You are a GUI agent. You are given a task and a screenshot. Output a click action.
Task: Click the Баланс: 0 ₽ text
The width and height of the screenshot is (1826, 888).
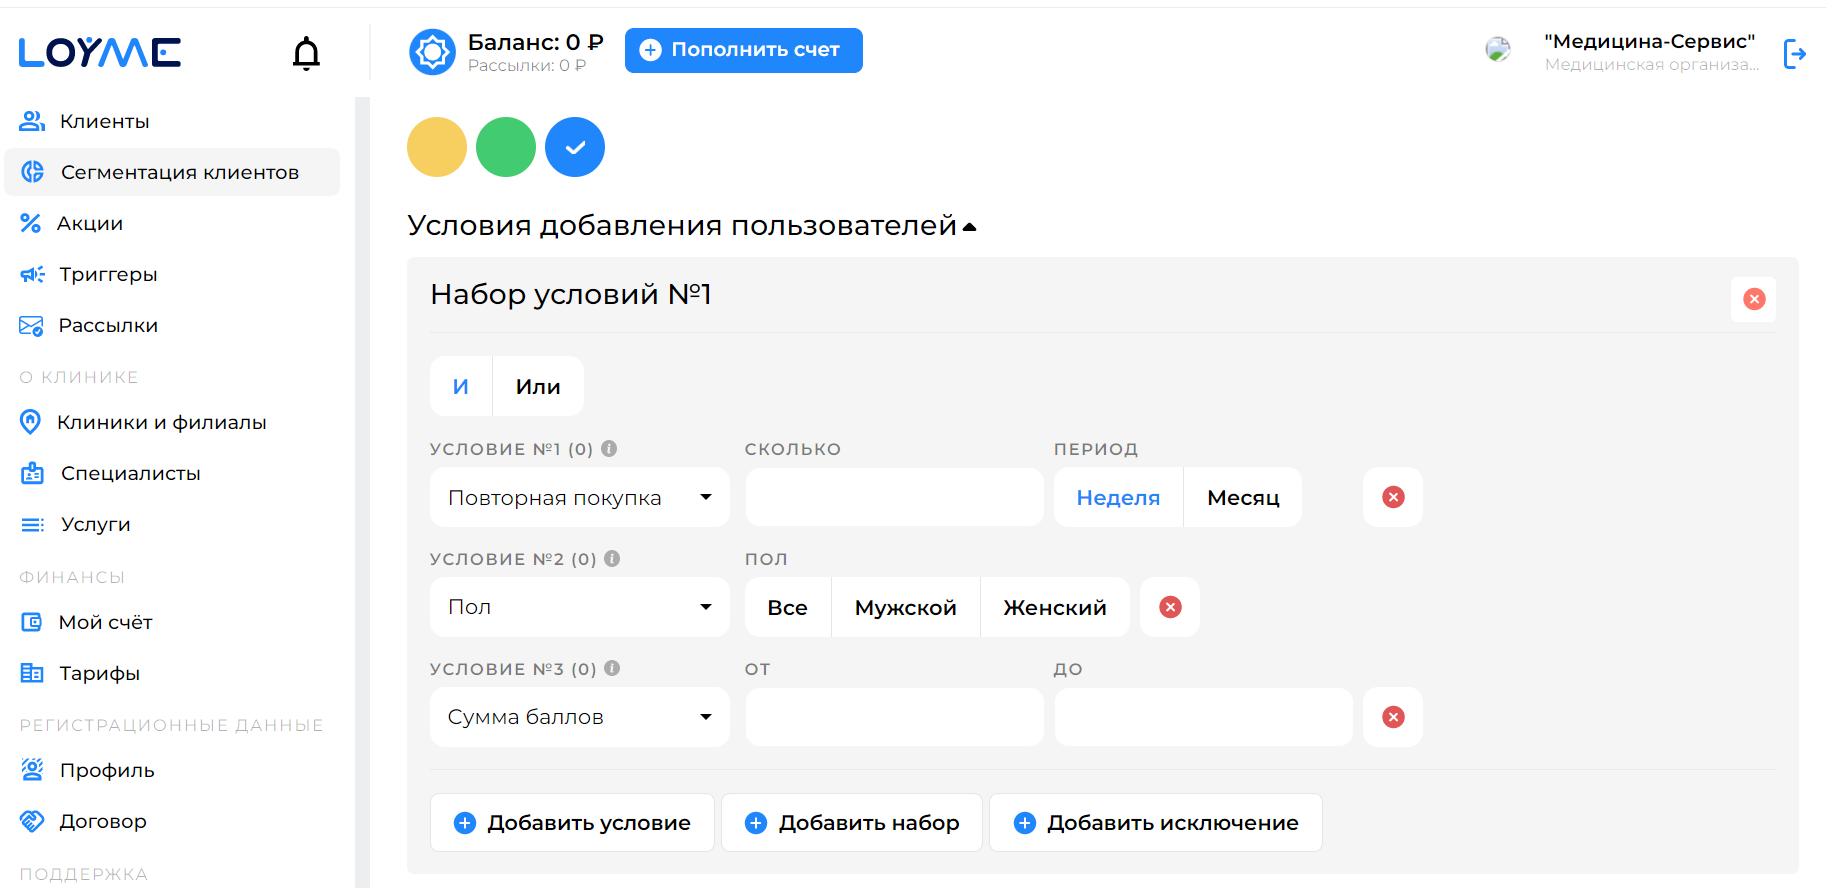click(x=536, y=42)
